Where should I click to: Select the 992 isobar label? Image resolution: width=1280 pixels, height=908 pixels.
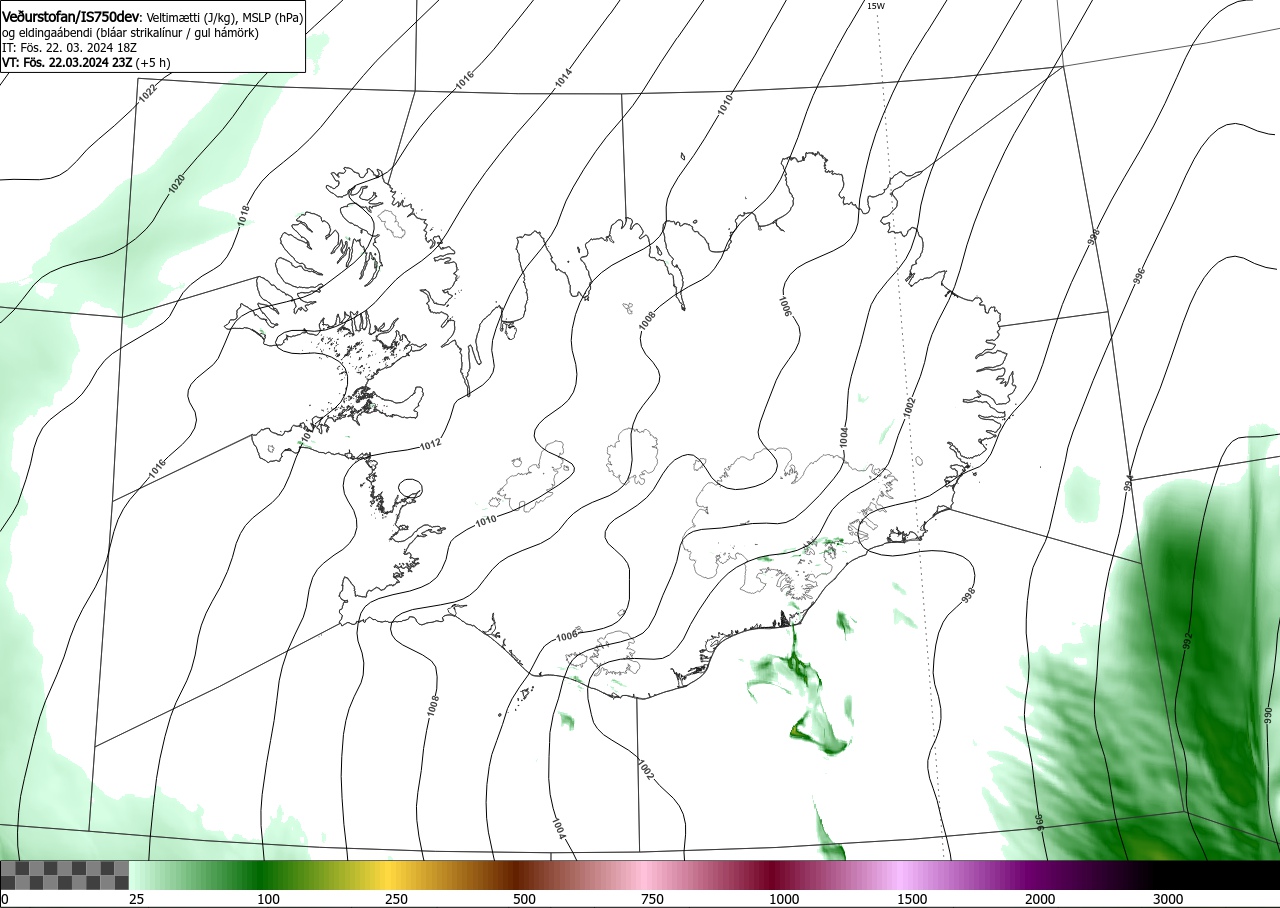click(x=1187, y=640)
